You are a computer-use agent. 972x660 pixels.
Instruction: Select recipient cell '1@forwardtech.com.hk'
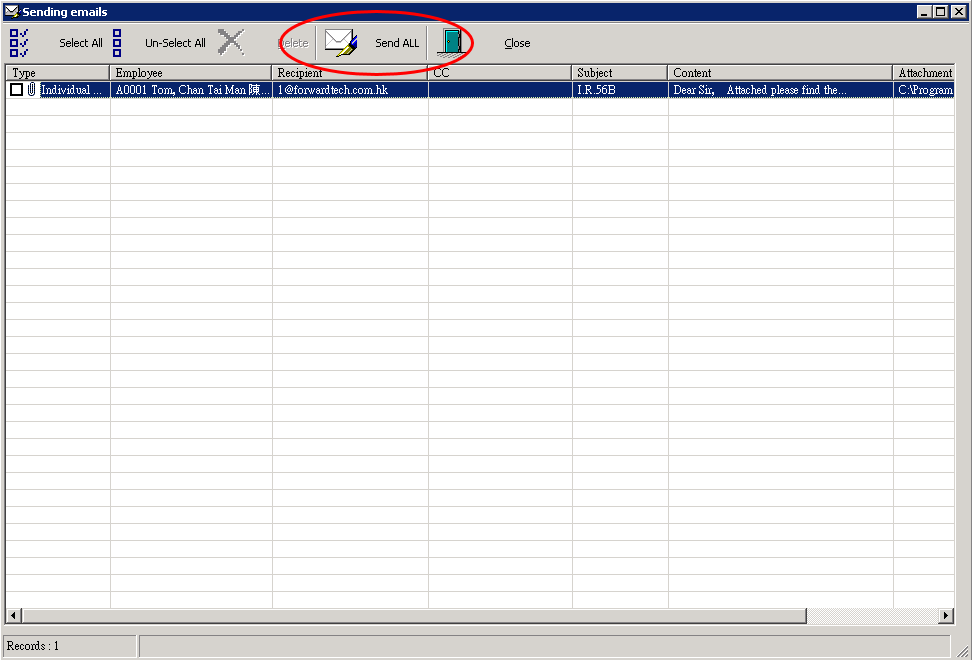[350, 90]
